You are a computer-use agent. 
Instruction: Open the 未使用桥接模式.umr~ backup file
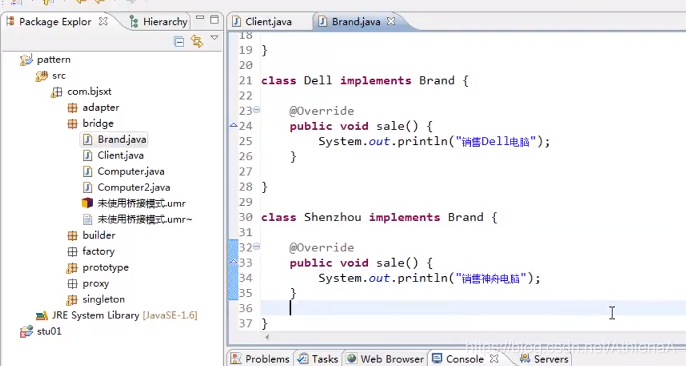144,219
